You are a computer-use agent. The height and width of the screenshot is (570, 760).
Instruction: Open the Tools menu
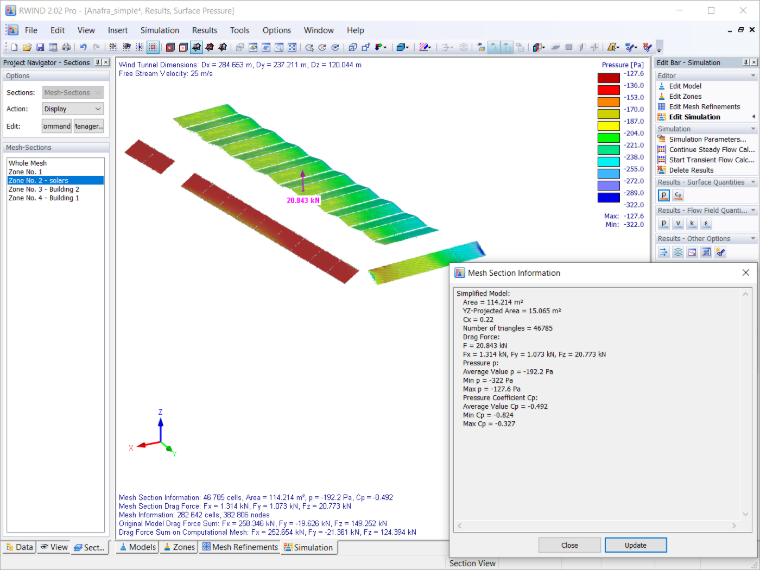pos(239,30)
